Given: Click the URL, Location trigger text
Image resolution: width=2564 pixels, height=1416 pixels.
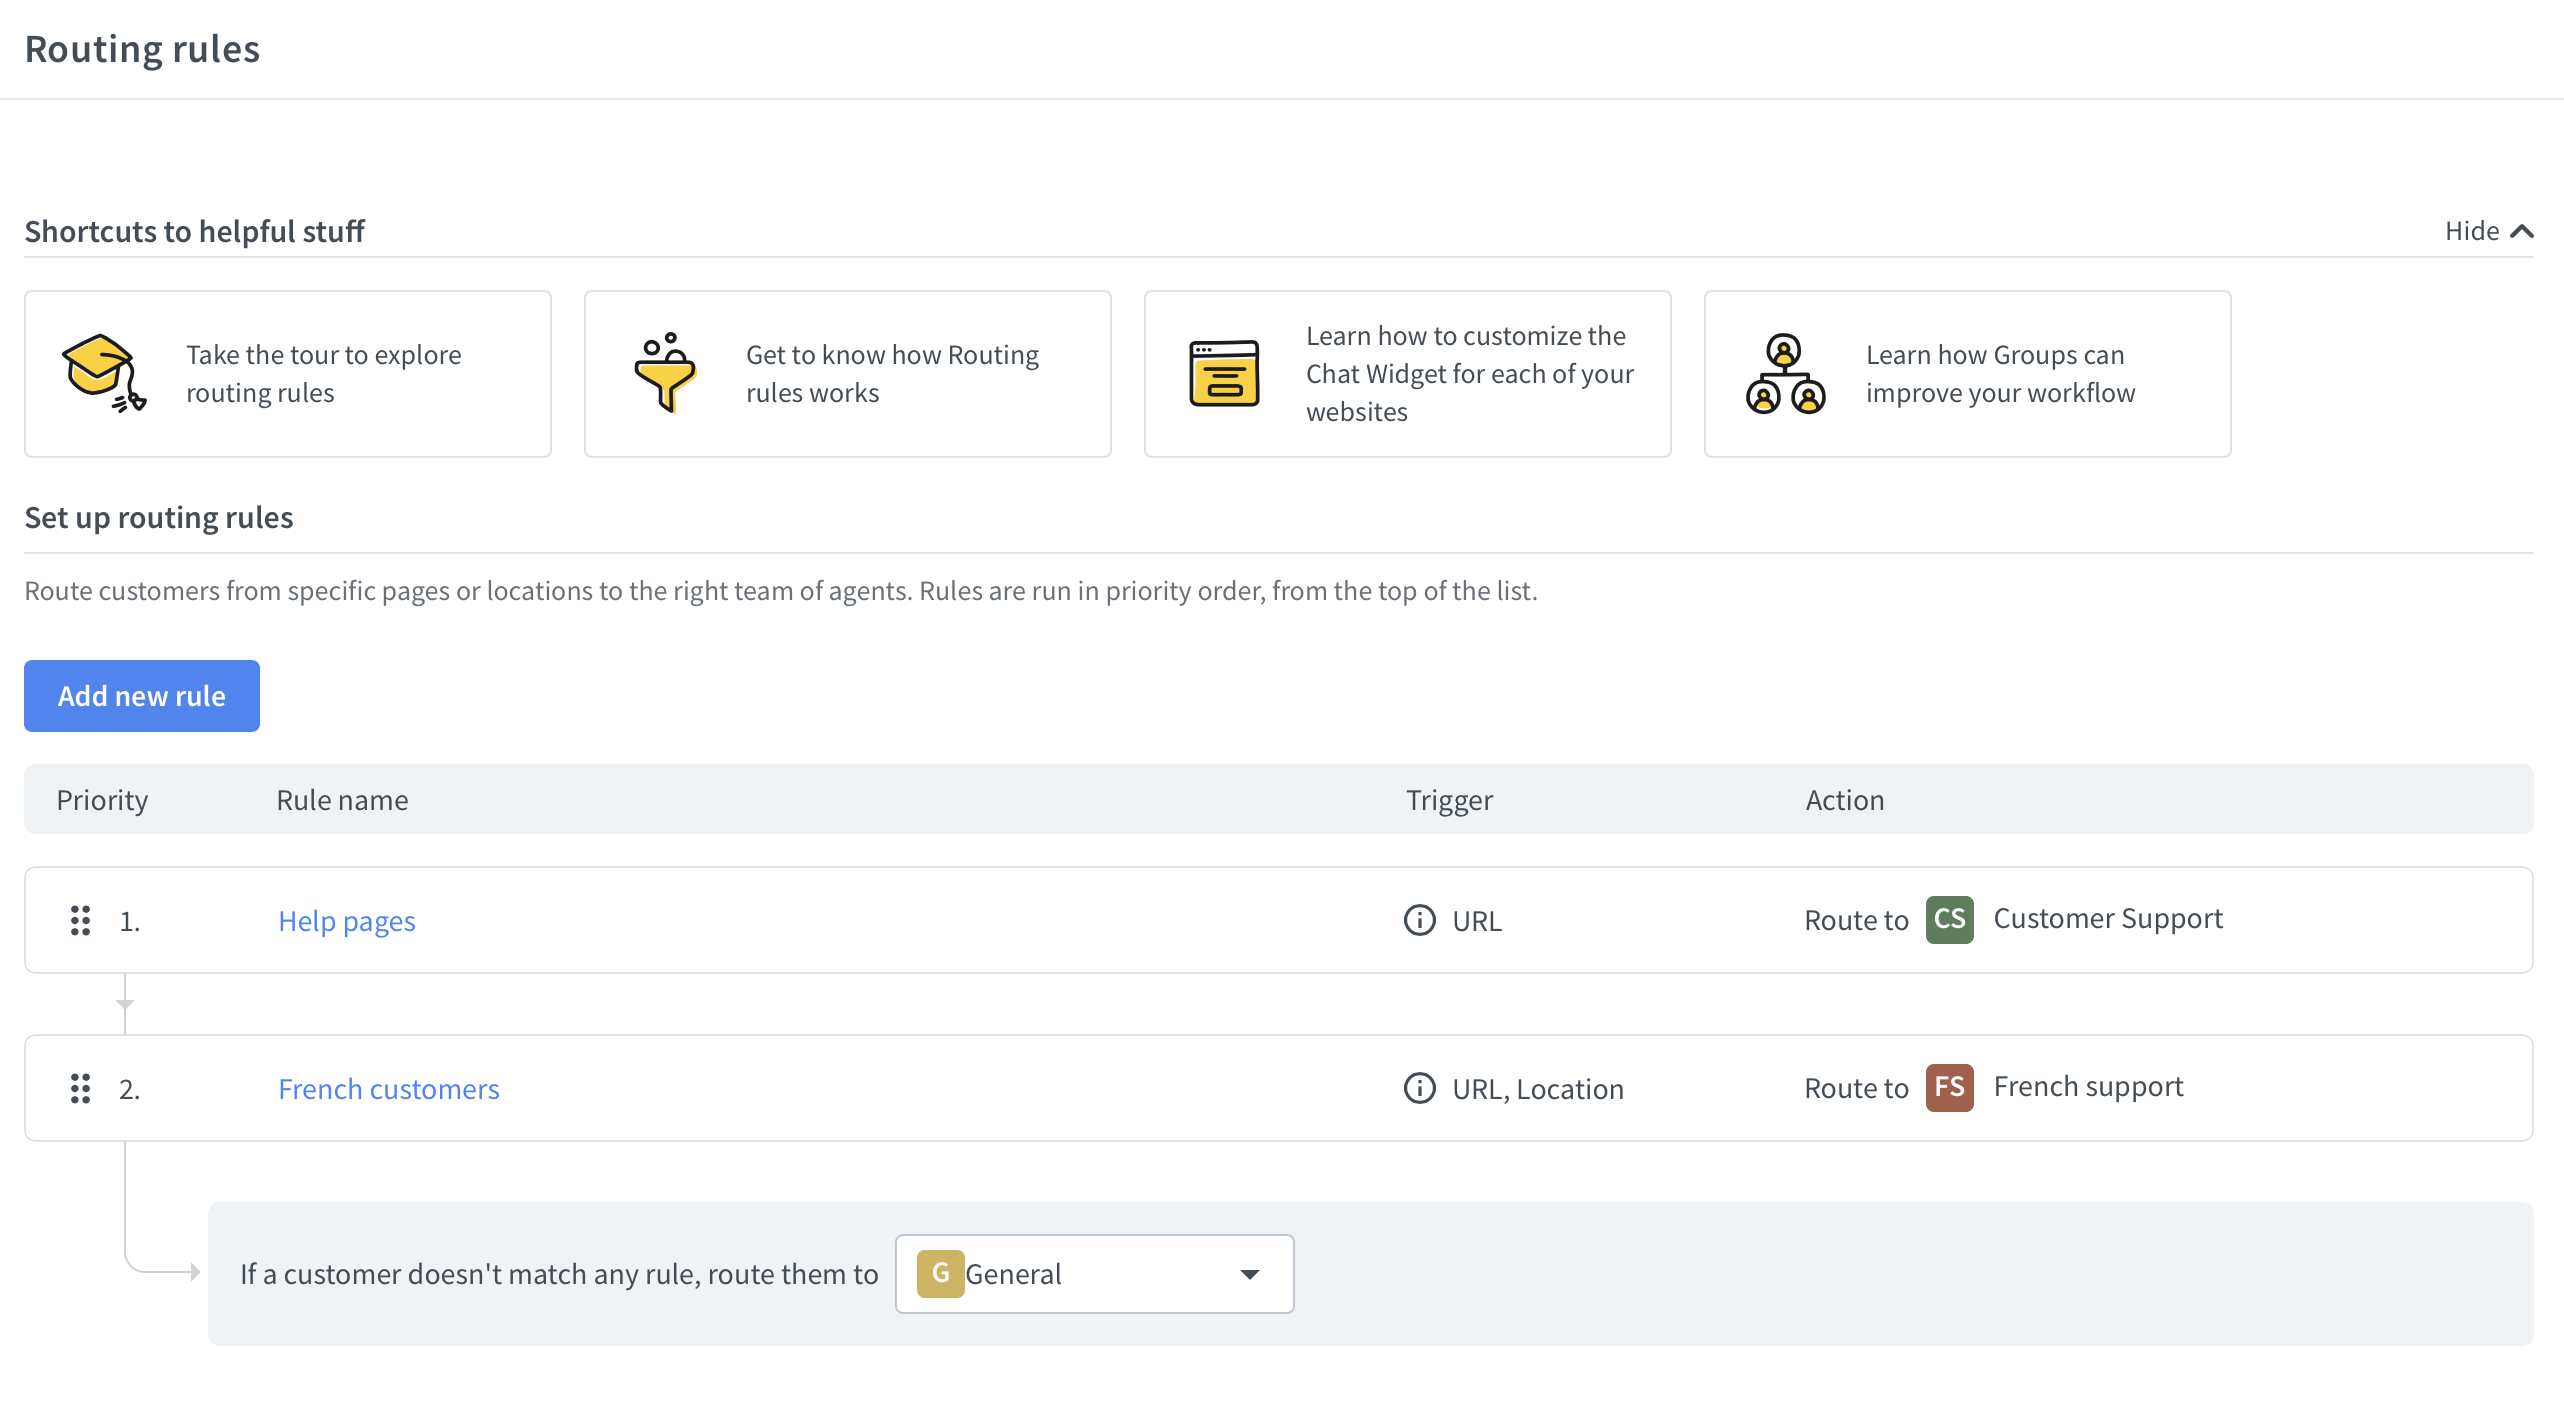Looking at the screenshot, I should 1537,1088.
